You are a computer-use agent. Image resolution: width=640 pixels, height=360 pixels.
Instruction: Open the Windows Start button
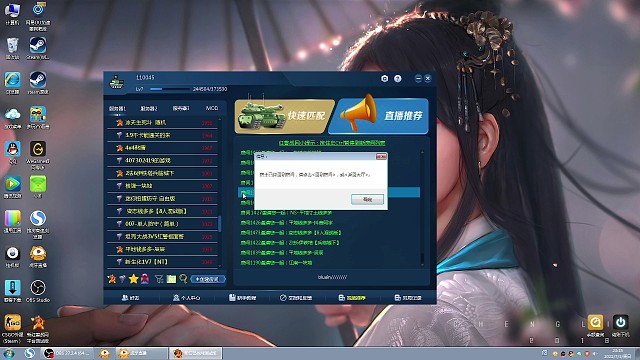9,353
